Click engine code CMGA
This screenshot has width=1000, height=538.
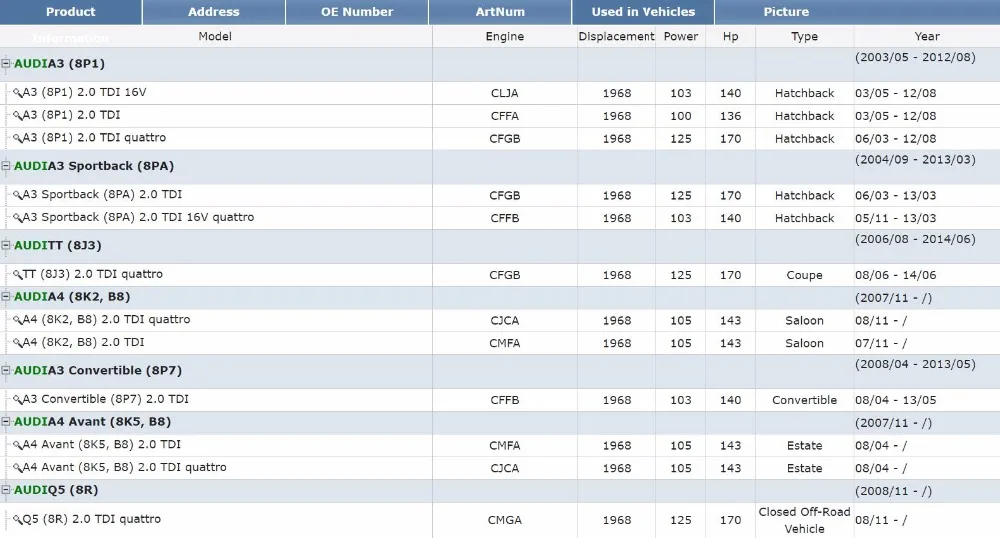coord(504,520)
